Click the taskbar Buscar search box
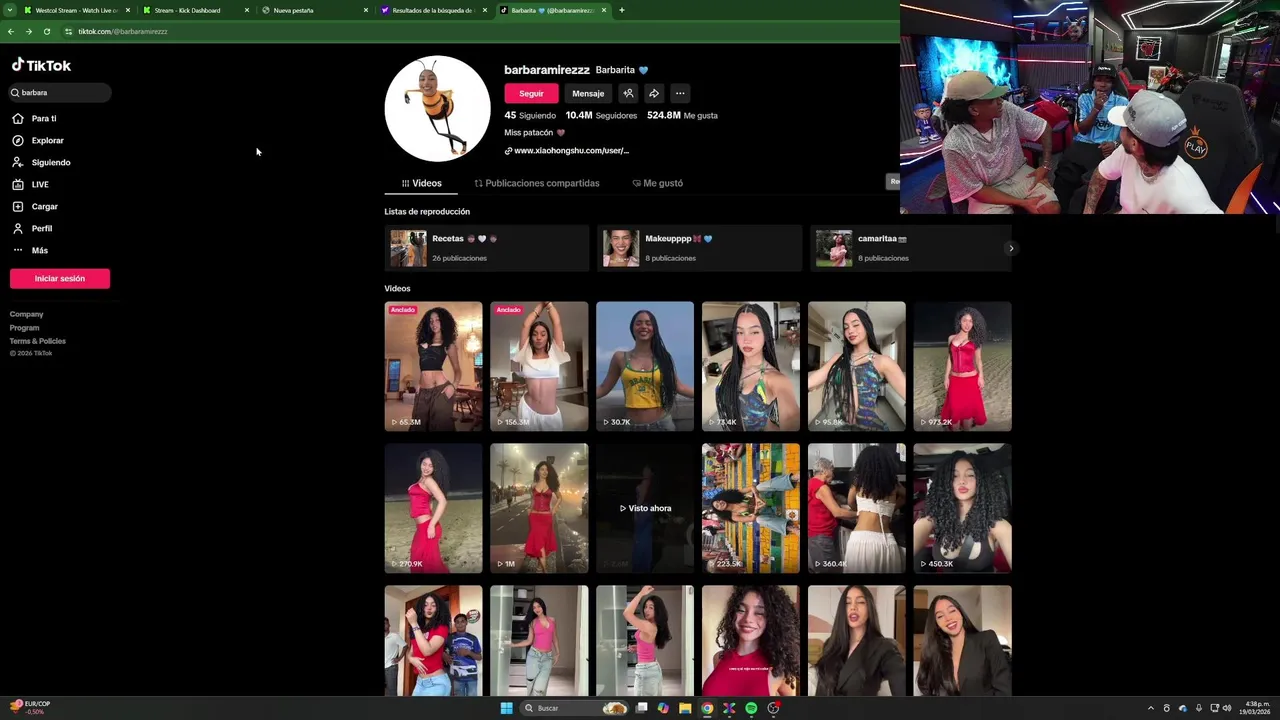 [x=574, y=708]
